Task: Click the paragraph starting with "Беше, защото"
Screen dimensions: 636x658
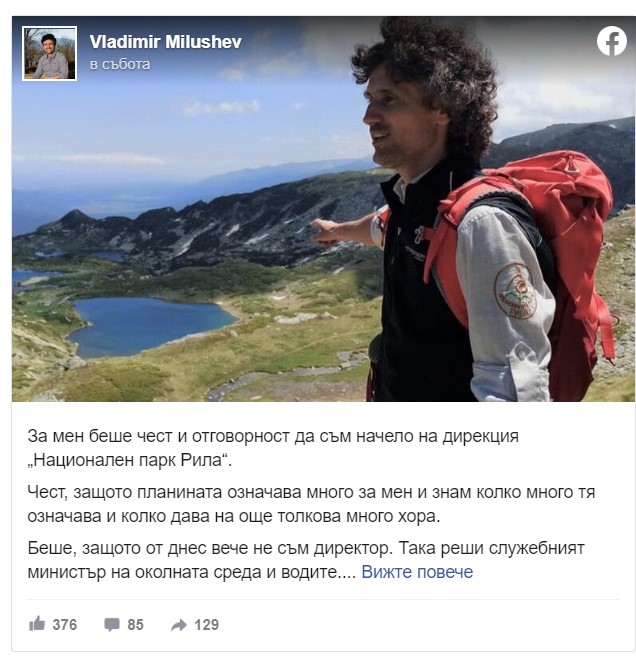Action: (306, 560)
